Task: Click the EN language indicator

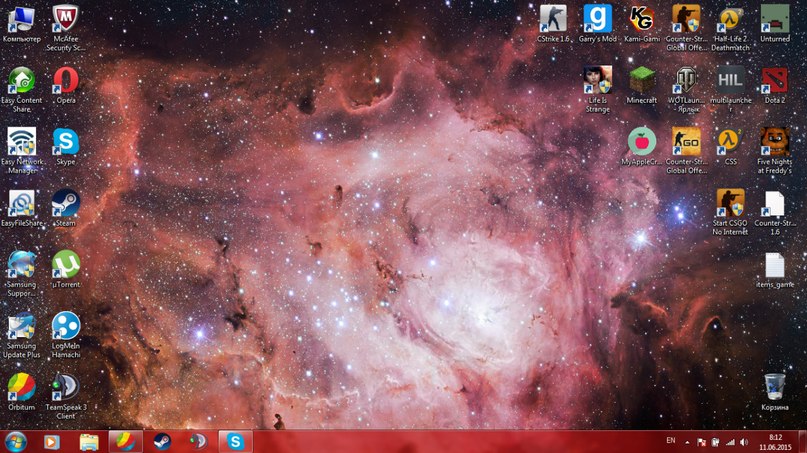Action: pos(671,441)
